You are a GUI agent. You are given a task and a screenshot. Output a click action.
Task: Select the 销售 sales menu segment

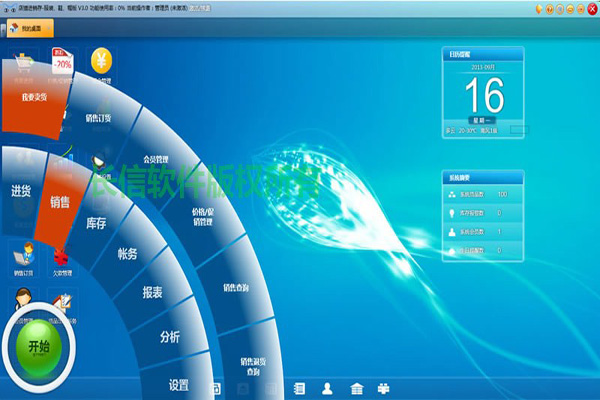click(60, 202)
